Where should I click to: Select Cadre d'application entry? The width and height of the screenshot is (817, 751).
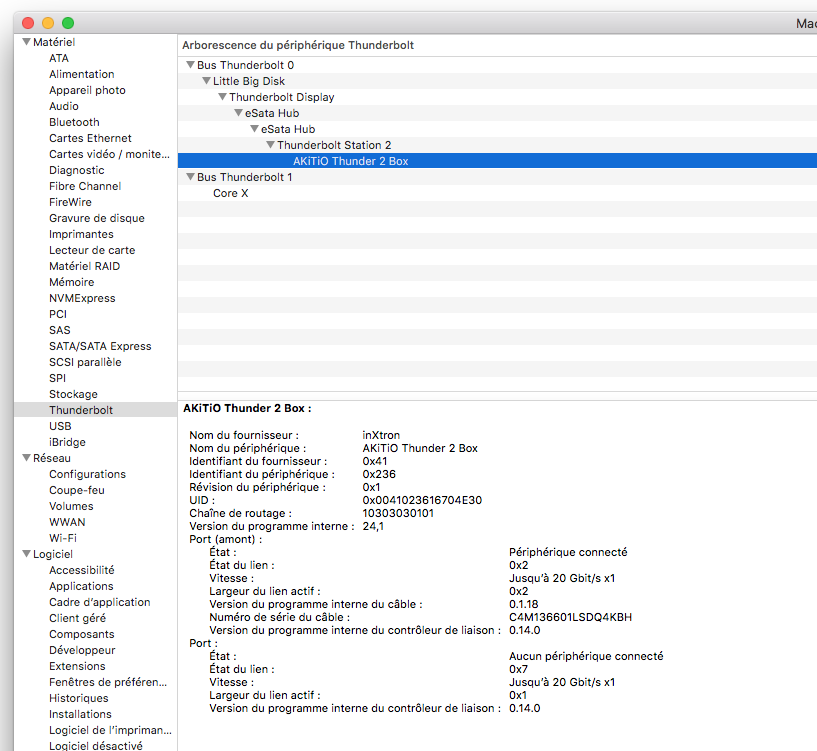[x=100, y=602]
